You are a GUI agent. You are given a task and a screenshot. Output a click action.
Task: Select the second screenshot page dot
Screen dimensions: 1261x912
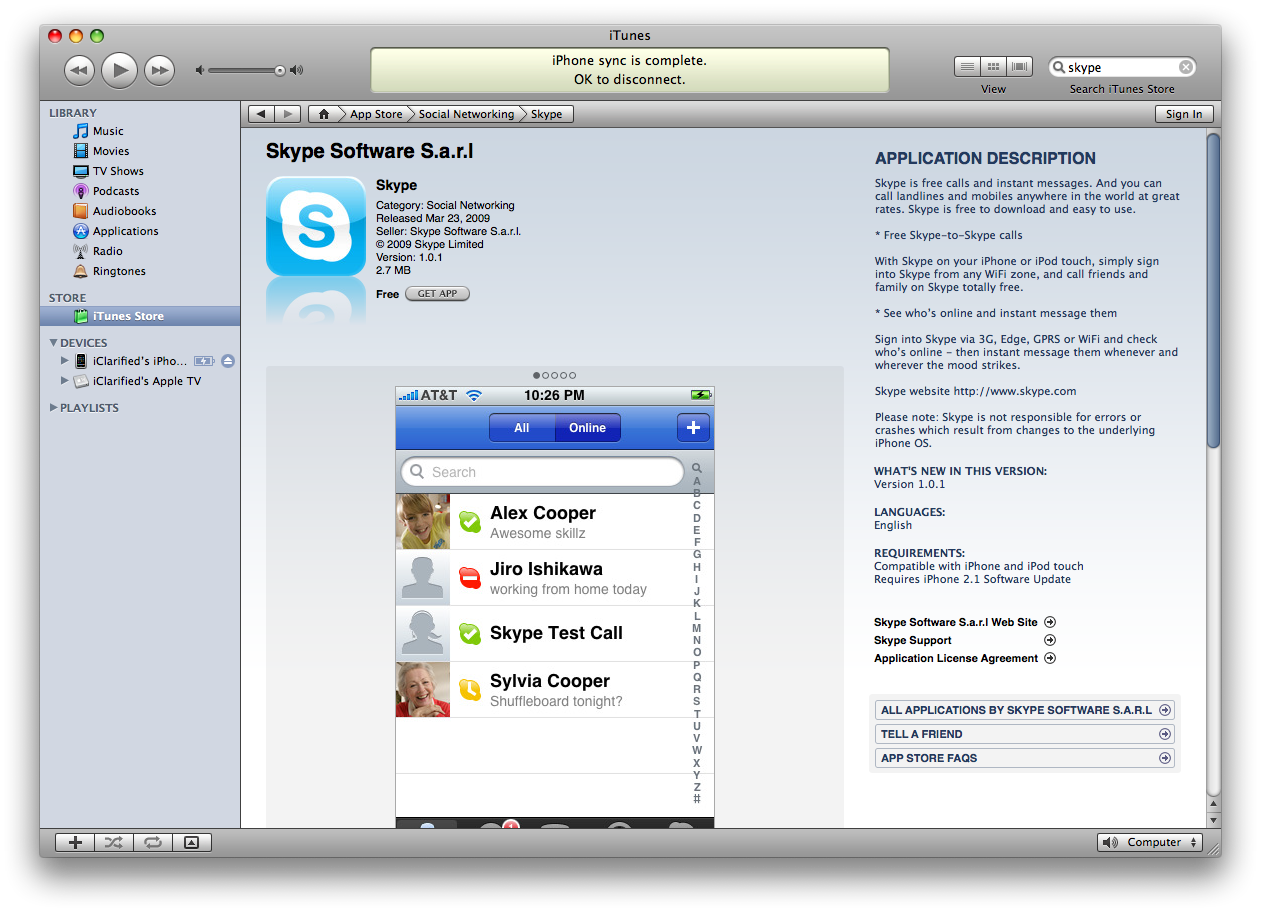coord(545,376)
